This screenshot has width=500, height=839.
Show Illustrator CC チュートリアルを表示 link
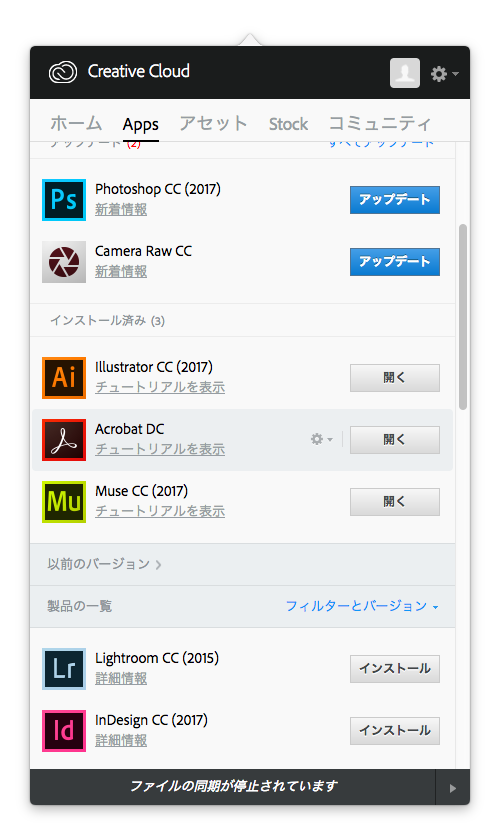coord(160,387)
